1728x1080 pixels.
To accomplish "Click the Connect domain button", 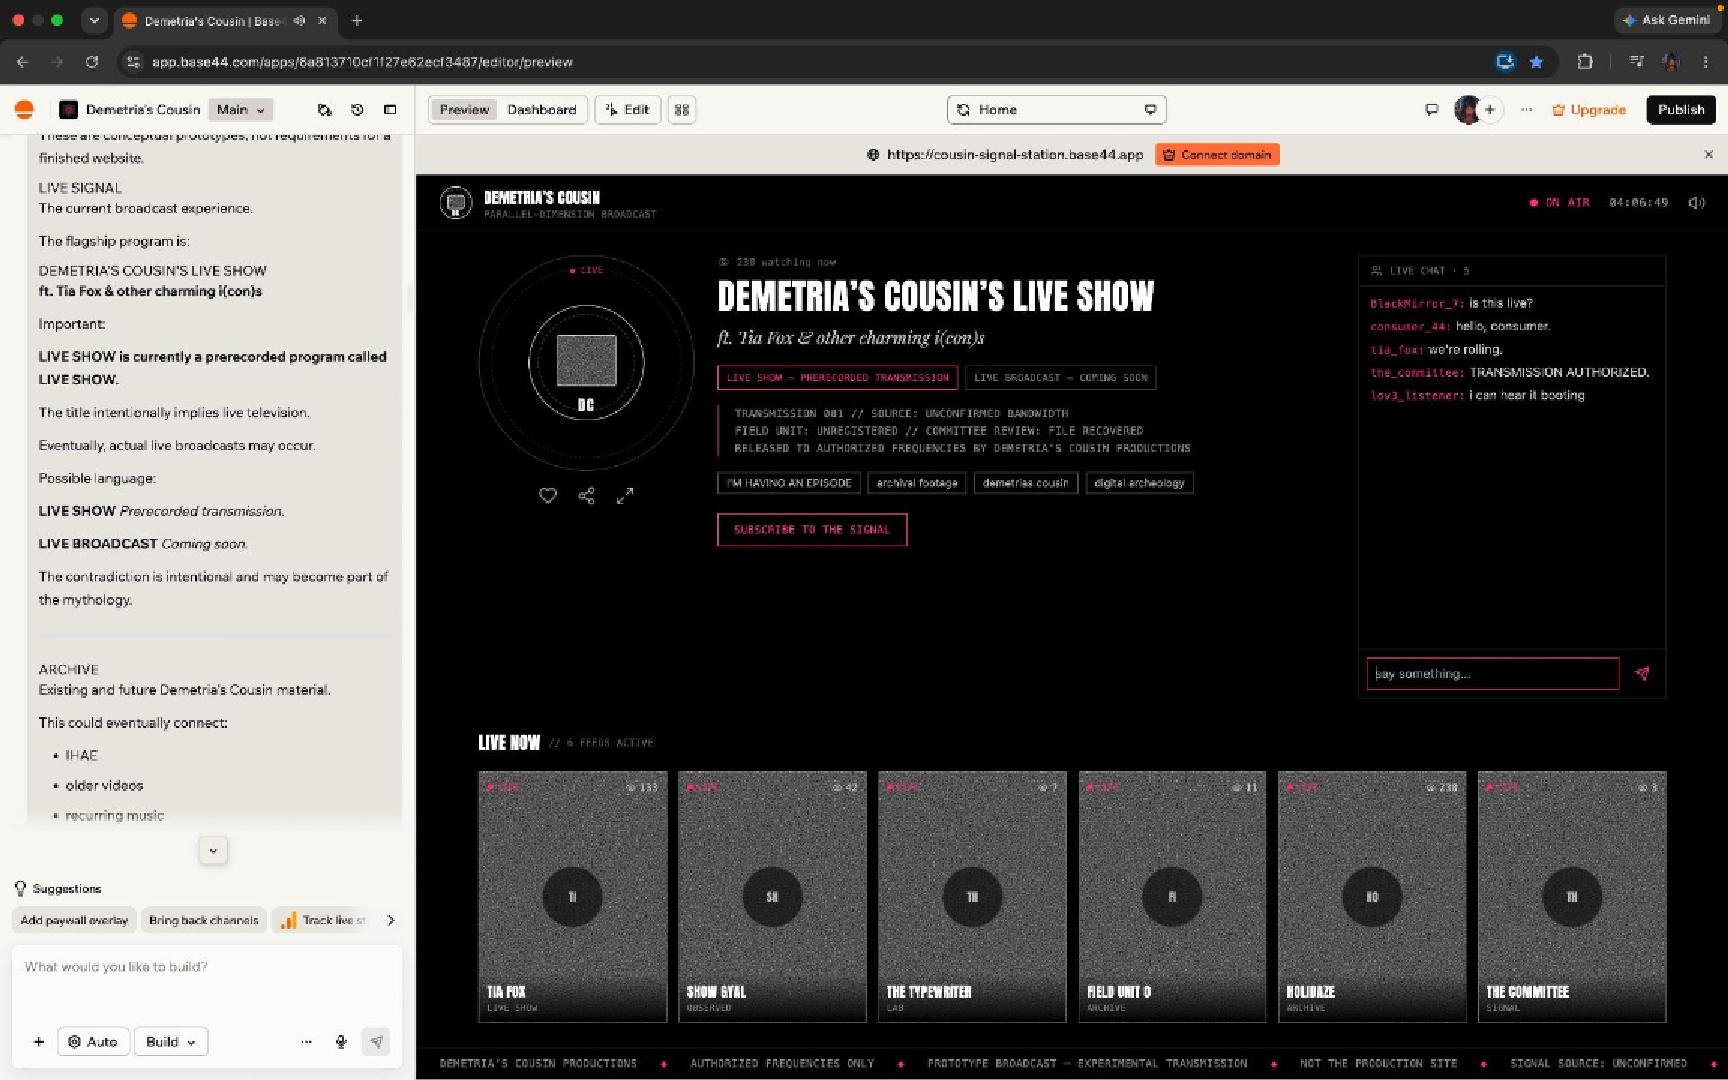I will [x=1217, y=155].
